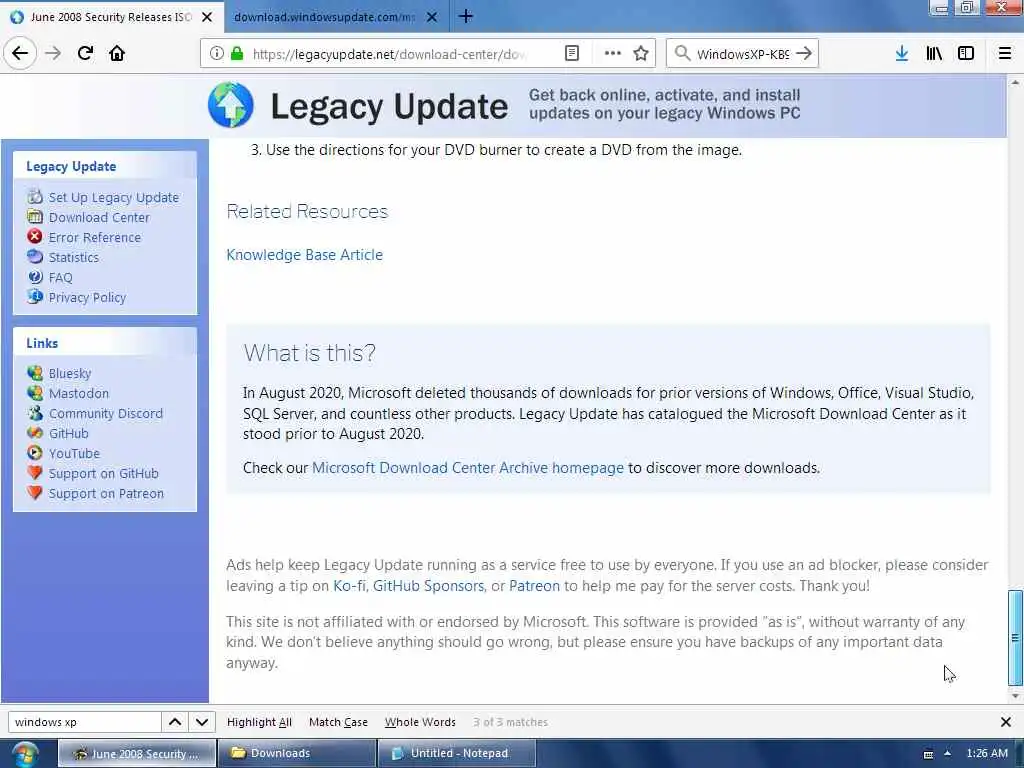
Task: Show the sidebars panel
Action: [x=966, y=54]
